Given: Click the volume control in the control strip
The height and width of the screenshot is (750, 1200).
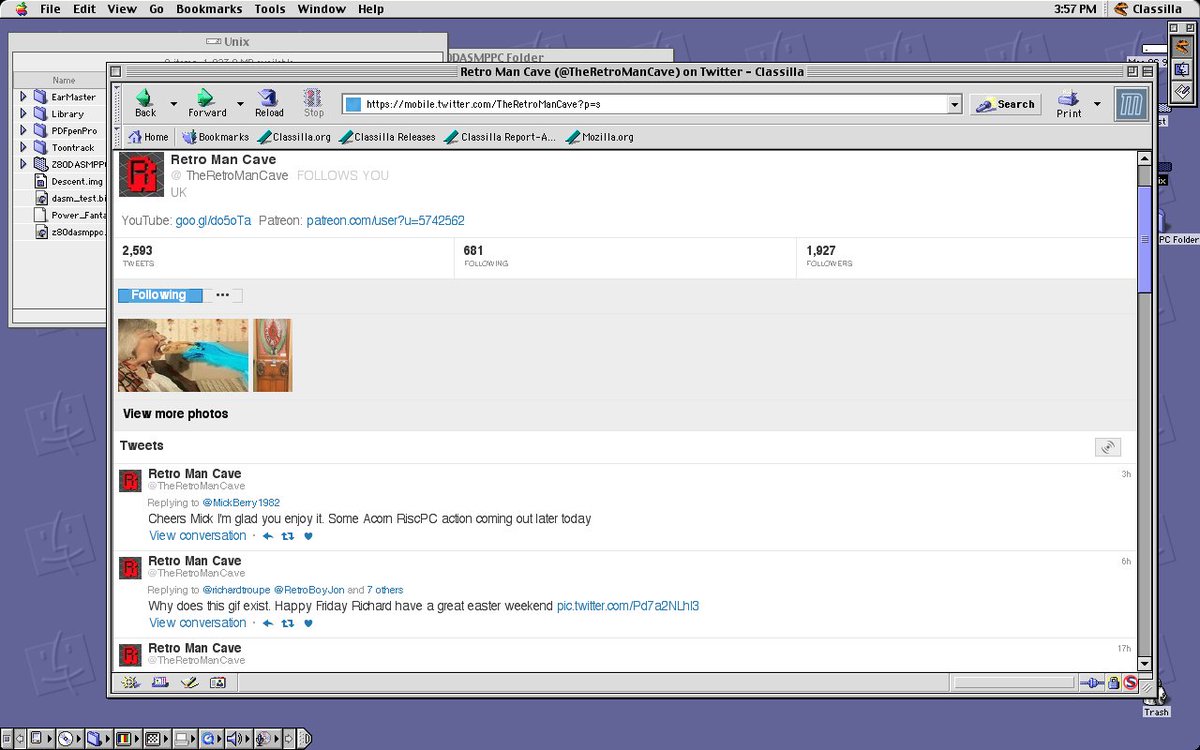Looking at the screenshot, I should 235,738.
